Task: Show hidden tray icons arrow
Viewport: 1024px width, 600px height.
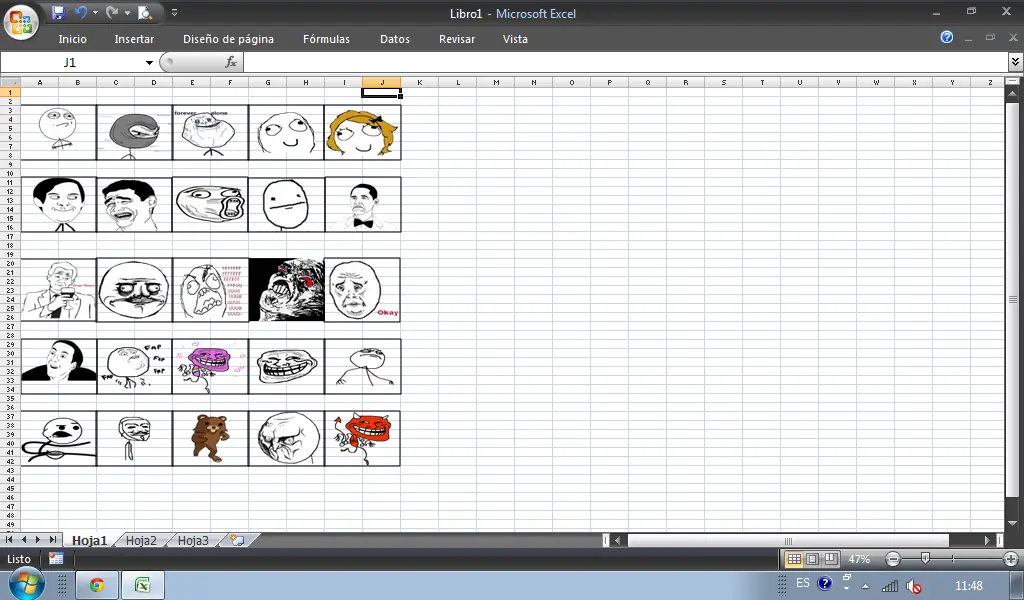Action: (x=865, y=586)
